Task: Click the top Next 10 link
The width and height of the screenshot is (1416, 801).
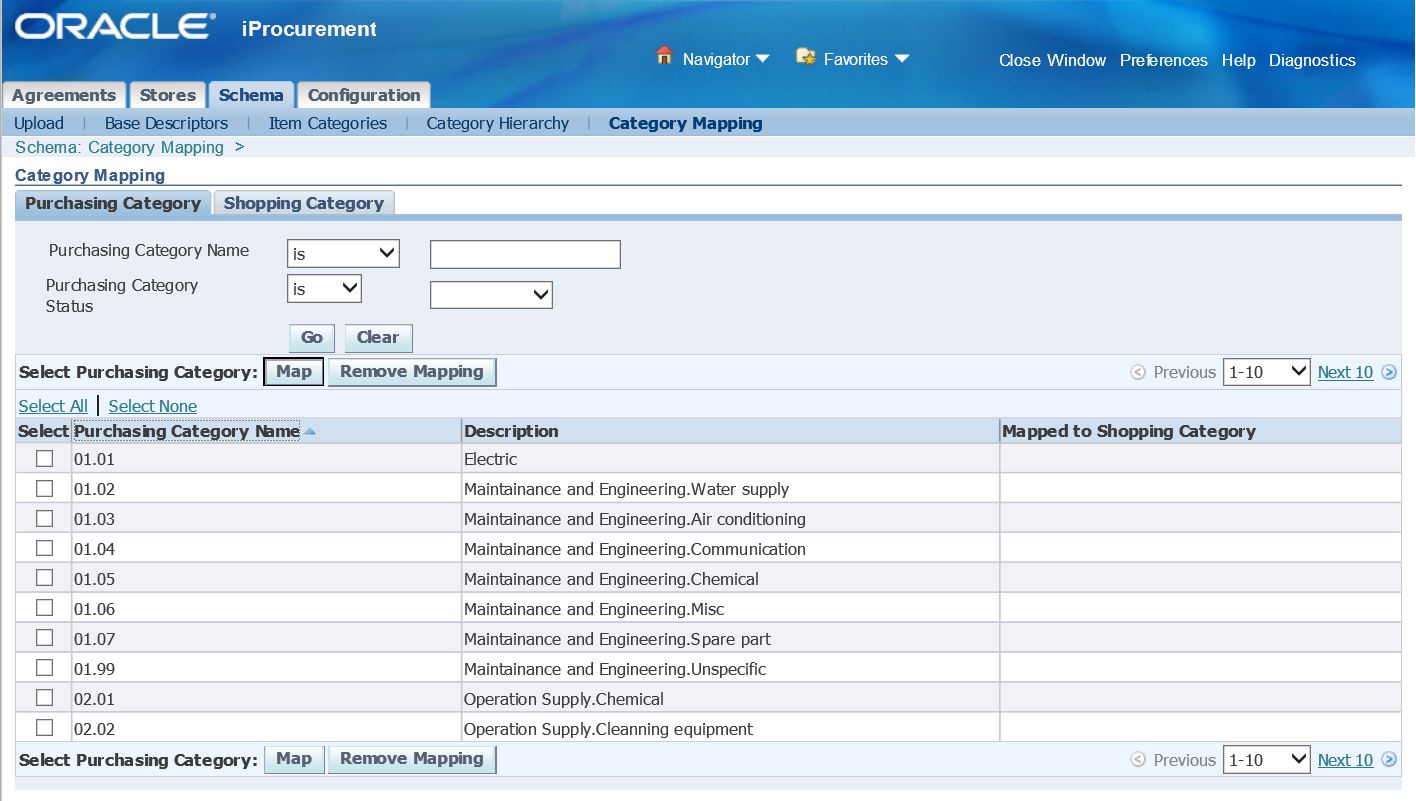Action: click(x=1345, y=372)
